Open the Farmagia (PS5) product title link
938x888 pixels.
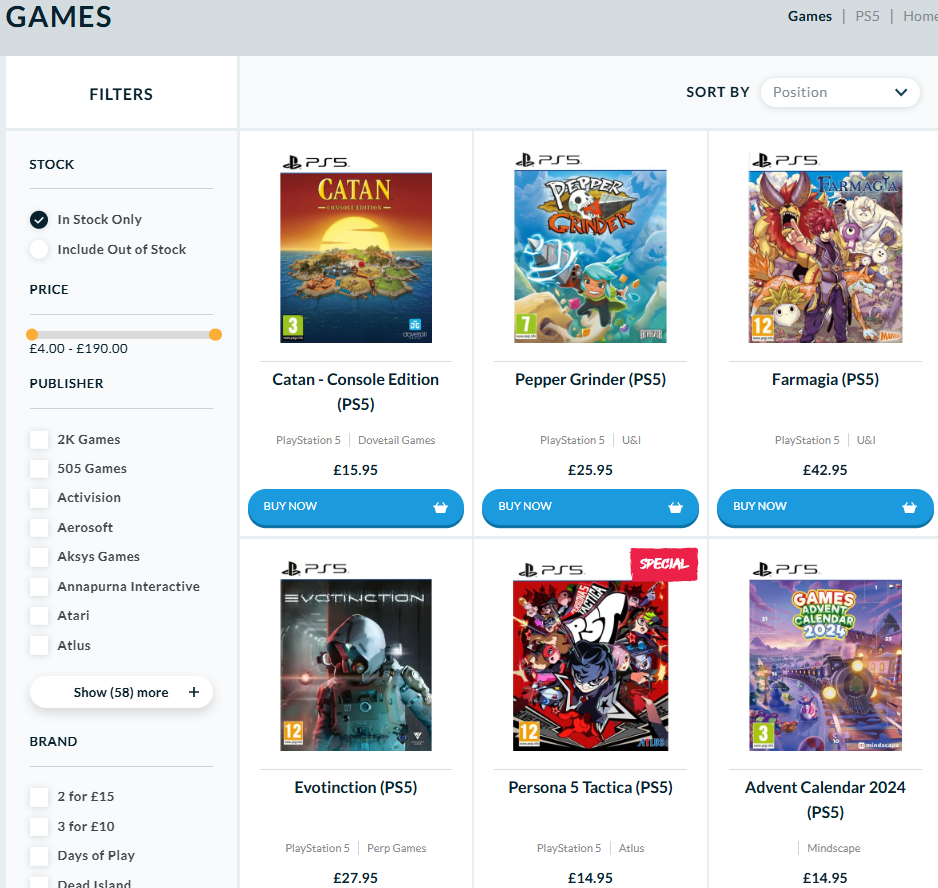825,380
